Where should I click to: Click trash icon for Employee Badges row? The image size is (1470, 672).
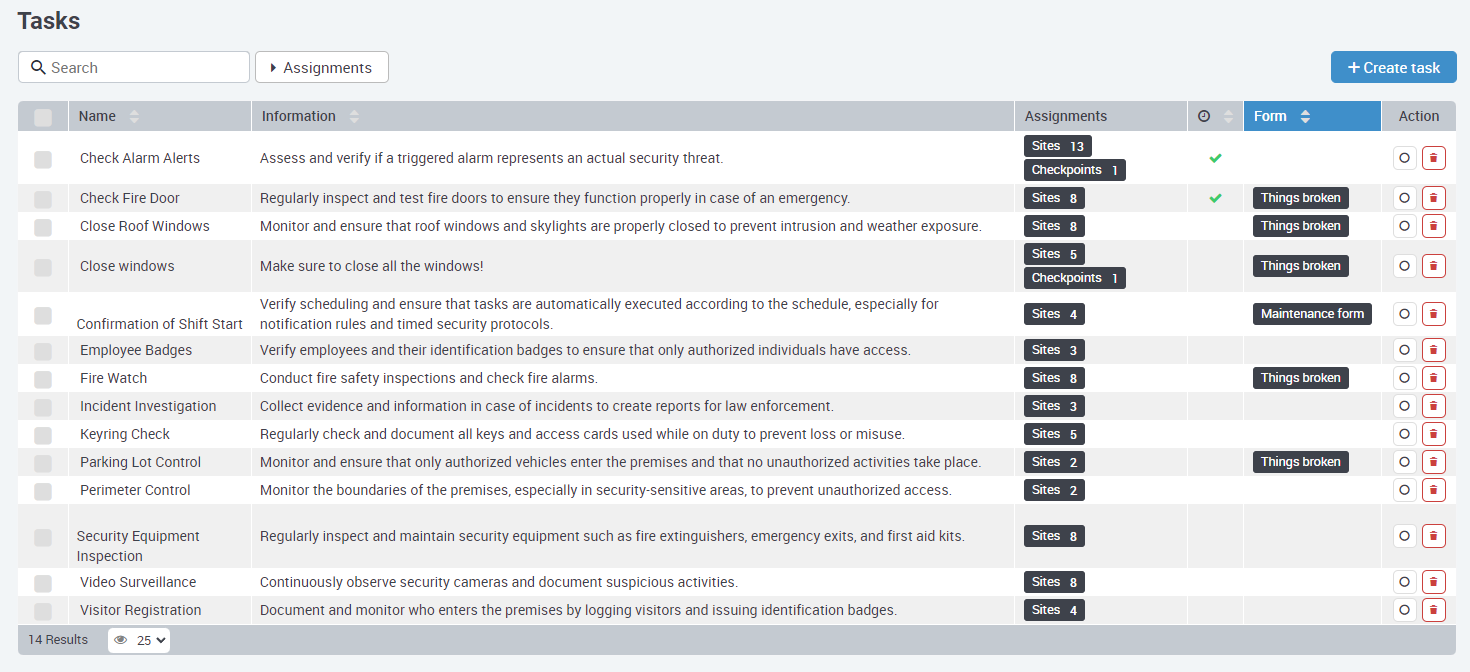pos(1433,350)
